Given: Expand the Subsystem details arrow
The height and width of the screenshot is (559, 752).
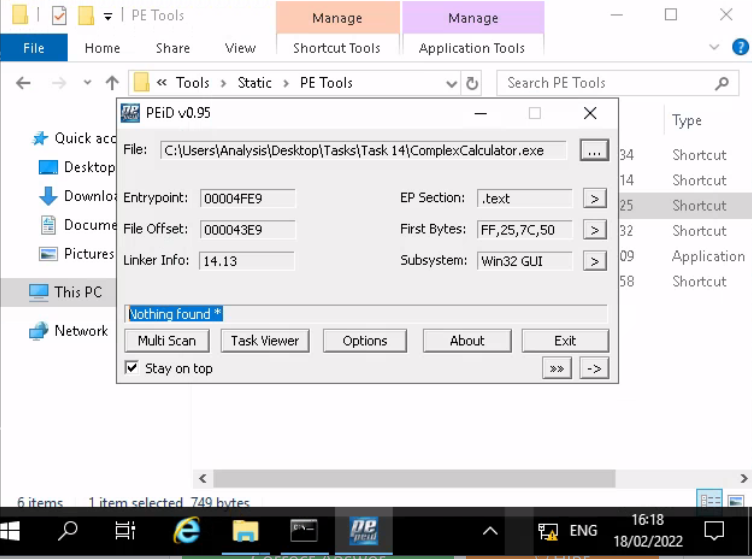Looking at the screenshot, I should (x=594, y=261).
